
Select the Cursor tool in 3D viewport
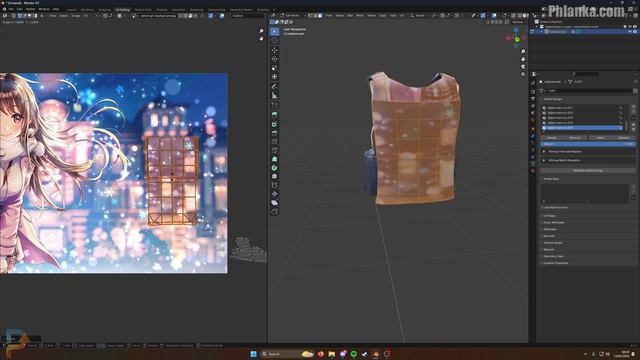coord(274,41)
